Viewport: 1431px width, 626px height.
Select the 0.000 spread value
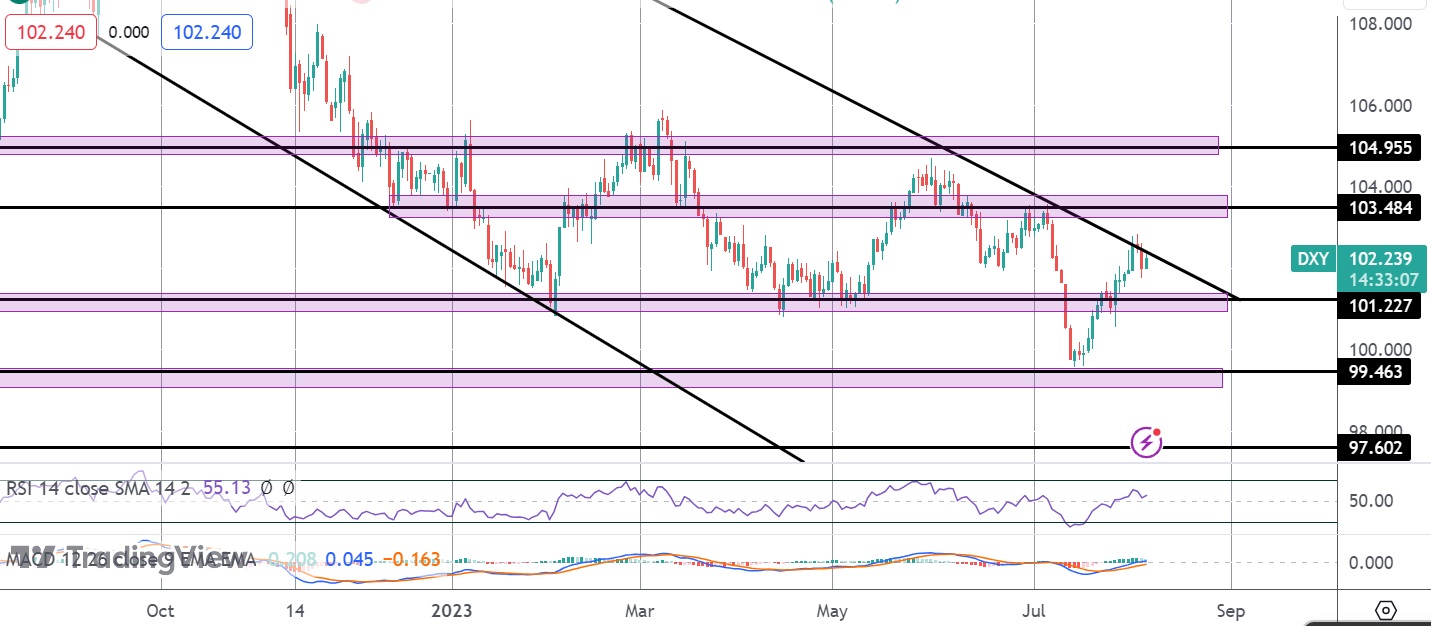[x=129, y=32]
